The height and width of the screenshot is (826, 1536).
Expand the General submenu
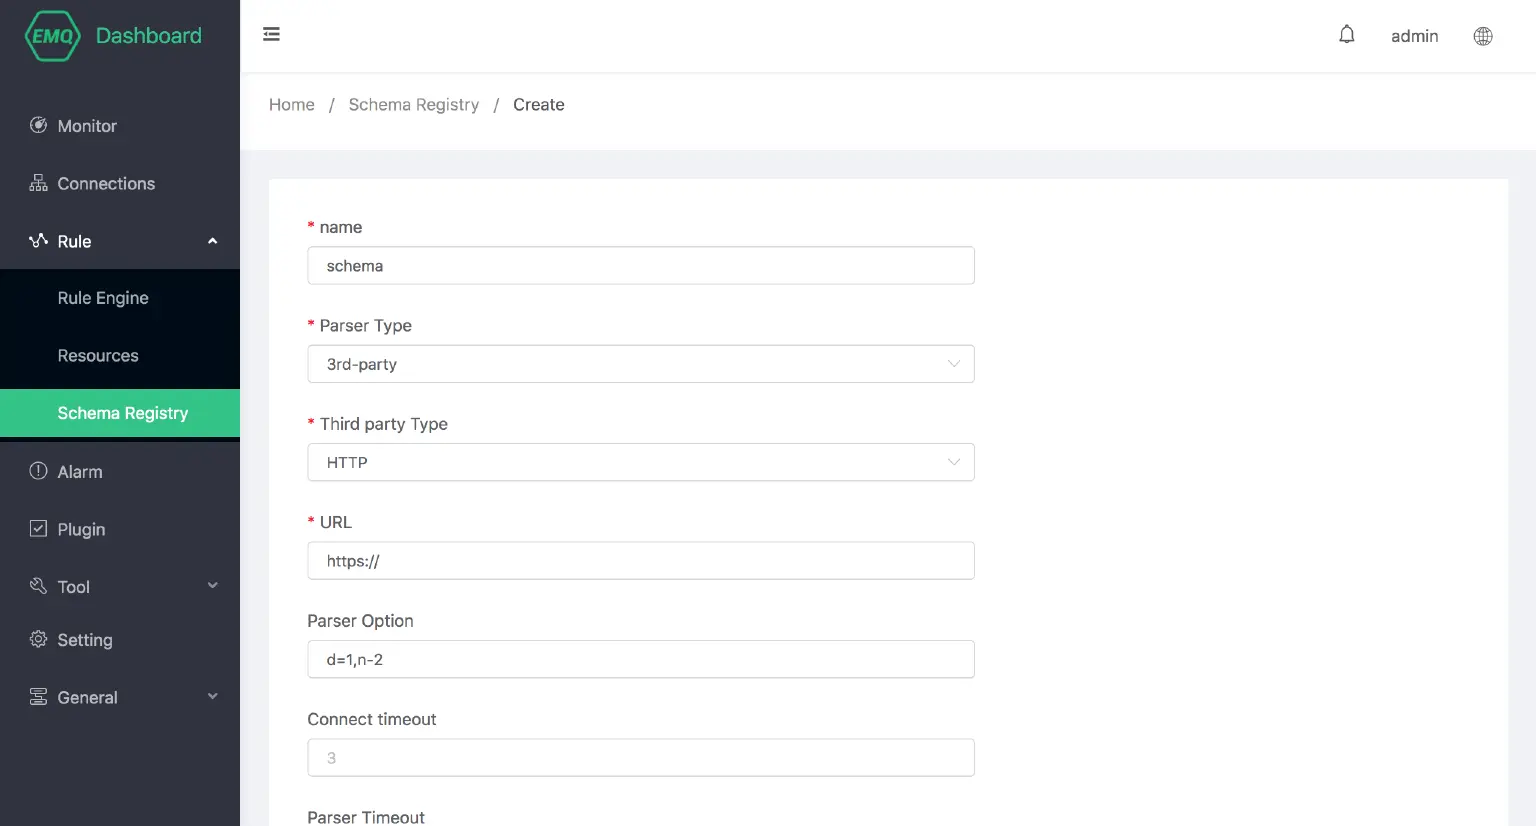(x=212, y=697)
